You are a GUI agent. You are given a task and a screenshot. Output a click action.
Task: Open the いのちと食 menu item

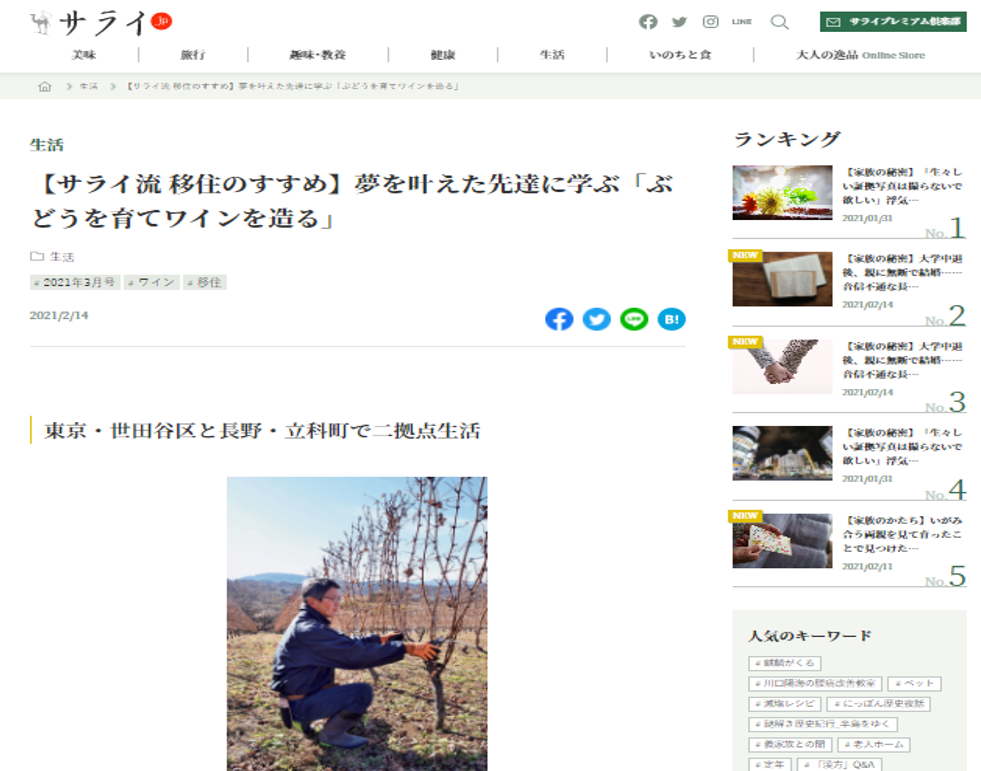[680, 55]
